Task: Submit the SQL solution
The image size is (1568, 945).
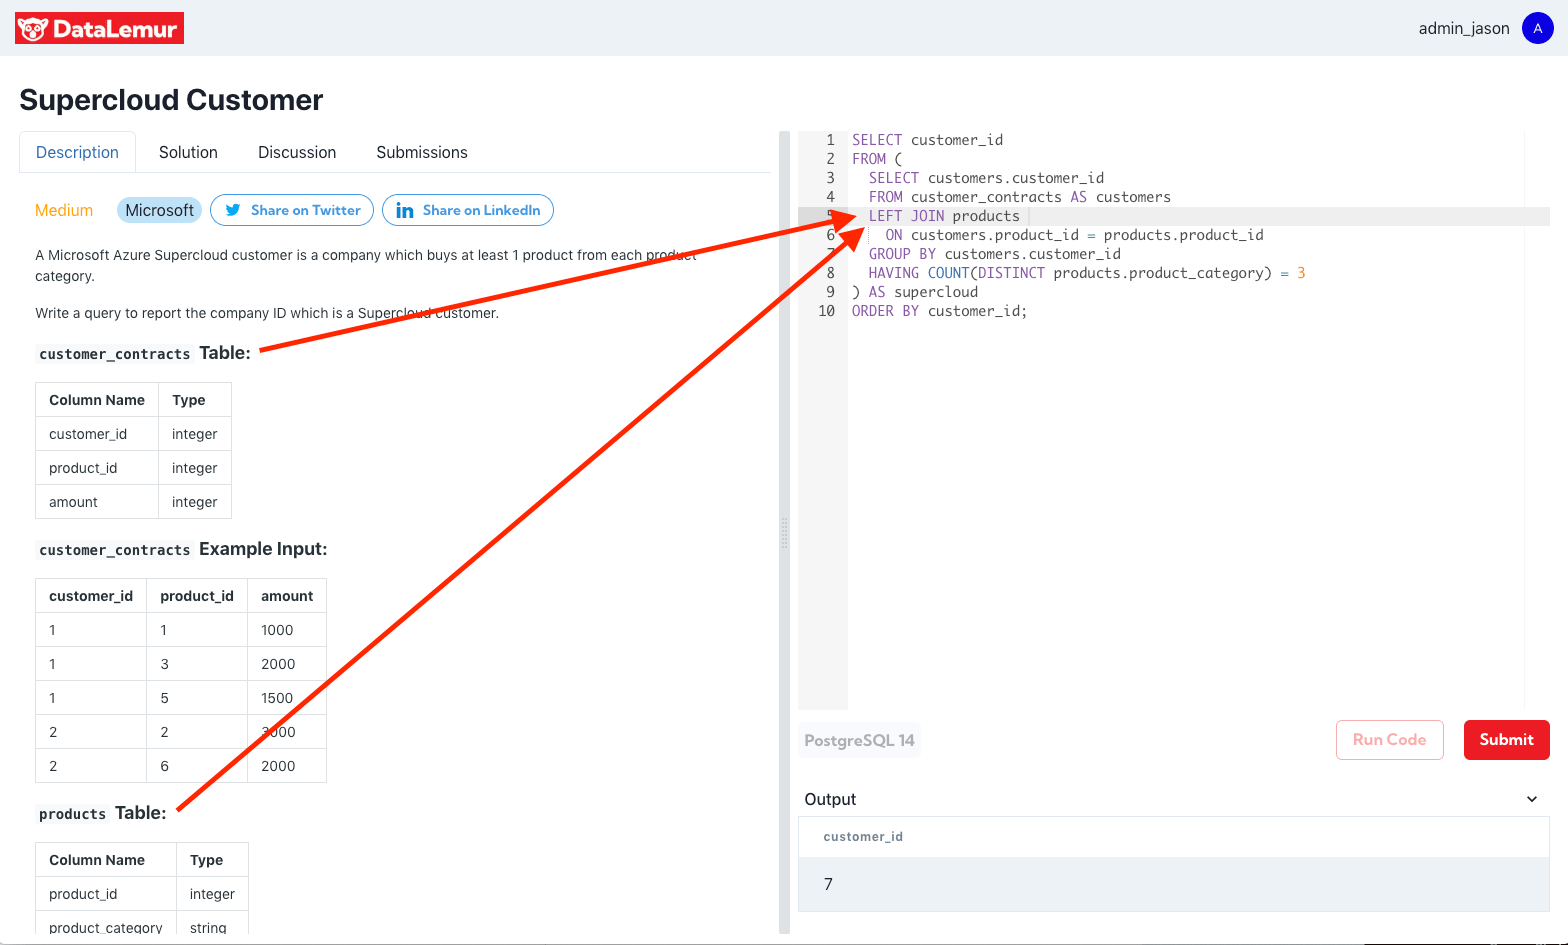Action: [1506, 740]
